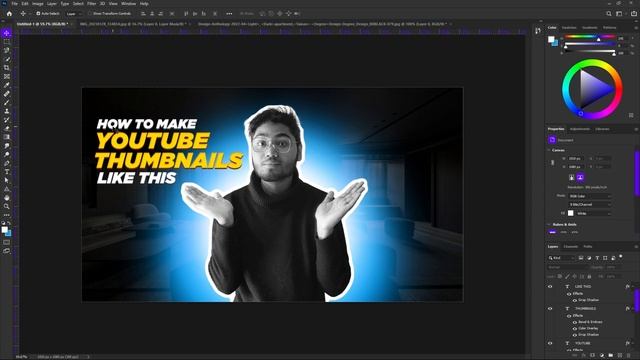Select the Lasso tool
The height and width of the screenshot is (360, 640).
click(x=7, y=50)
